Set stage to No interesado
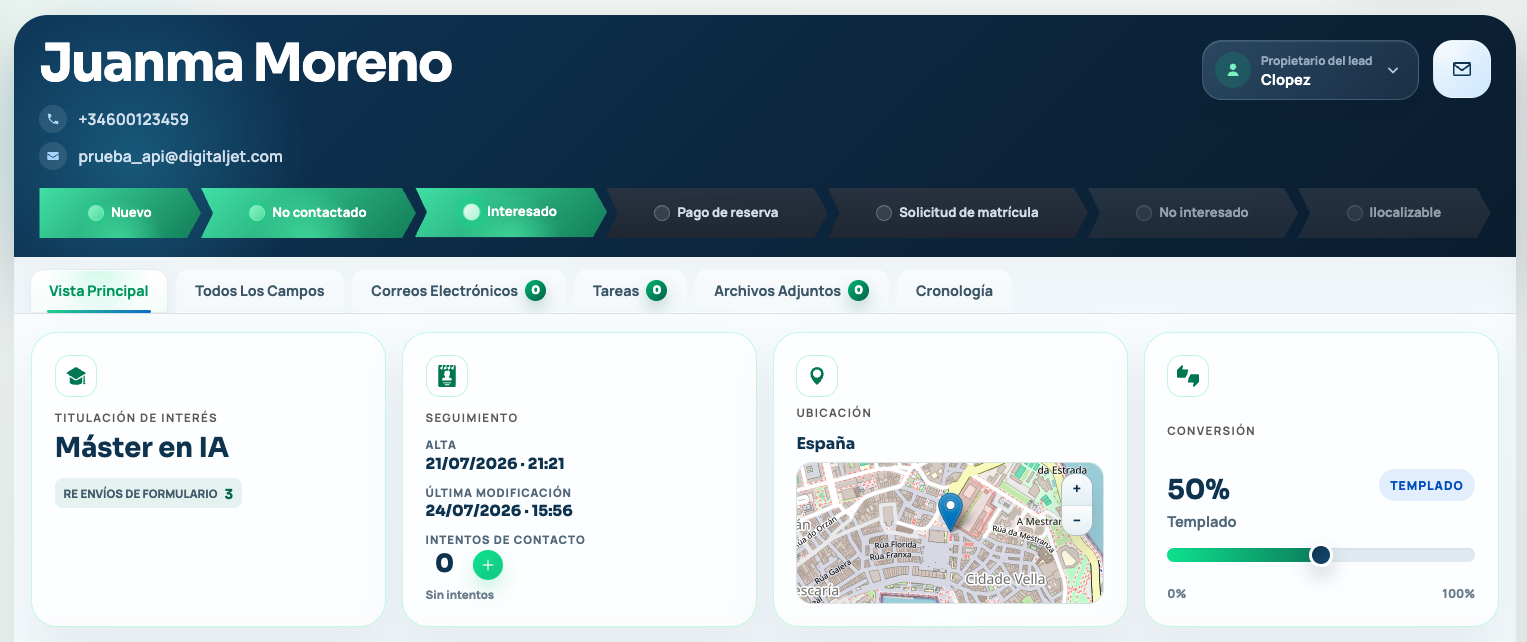1527x642 pixels. point(1192,212)
